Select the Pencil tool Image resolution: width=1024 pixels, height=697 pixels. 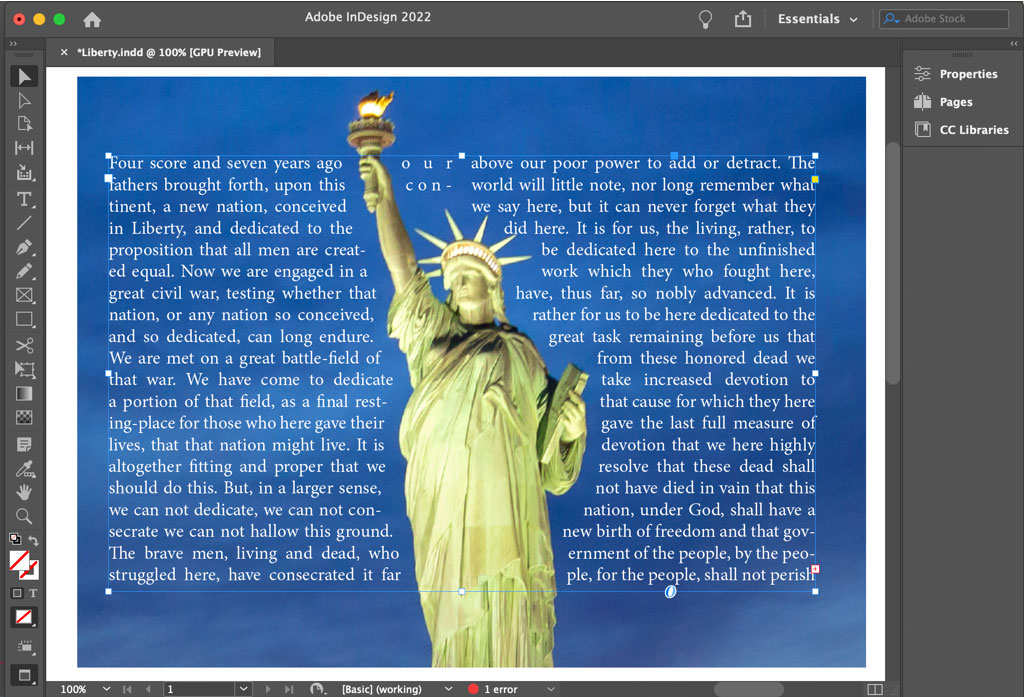point(24,271)
